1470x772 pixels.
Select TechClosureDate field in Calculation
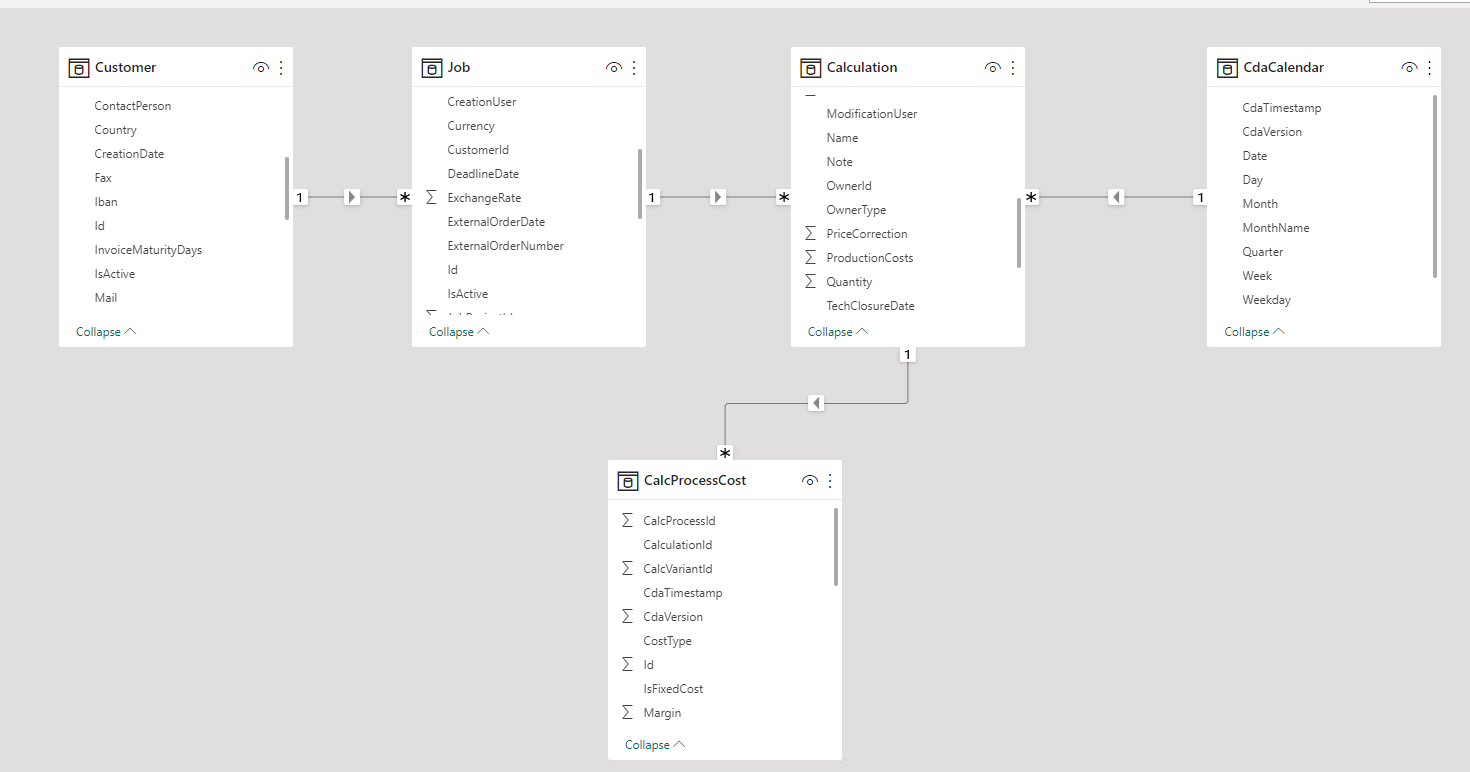tap(870, 306)
